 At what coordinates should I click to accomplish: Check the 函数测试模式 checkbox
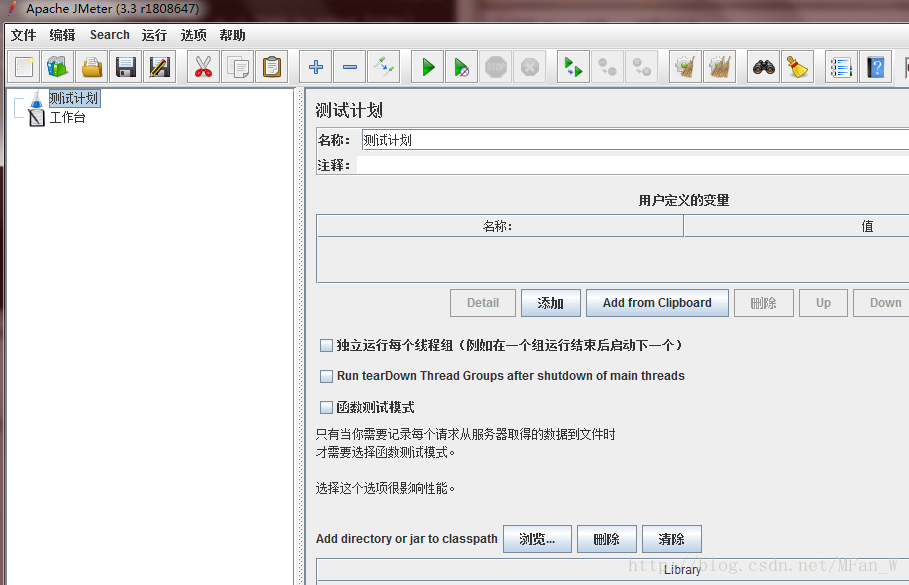point(326,408)
